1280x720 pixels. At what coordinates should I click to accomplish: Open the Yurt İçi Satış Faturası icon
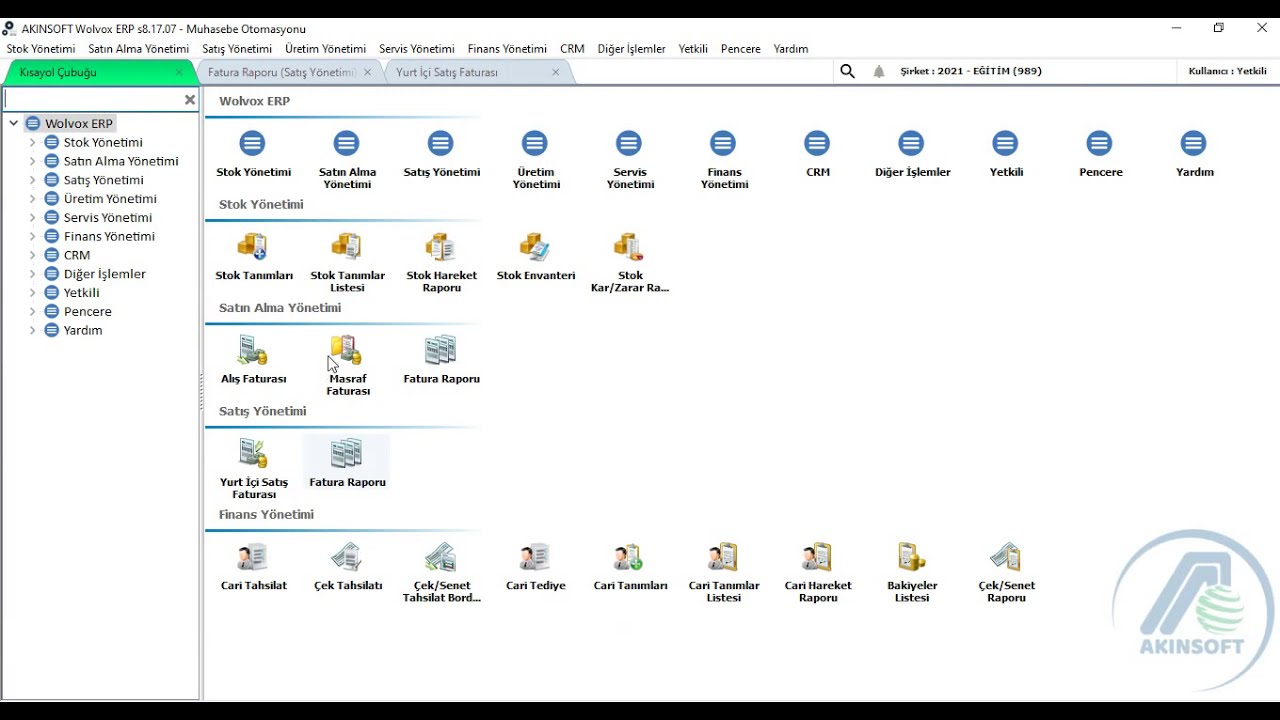253,454
